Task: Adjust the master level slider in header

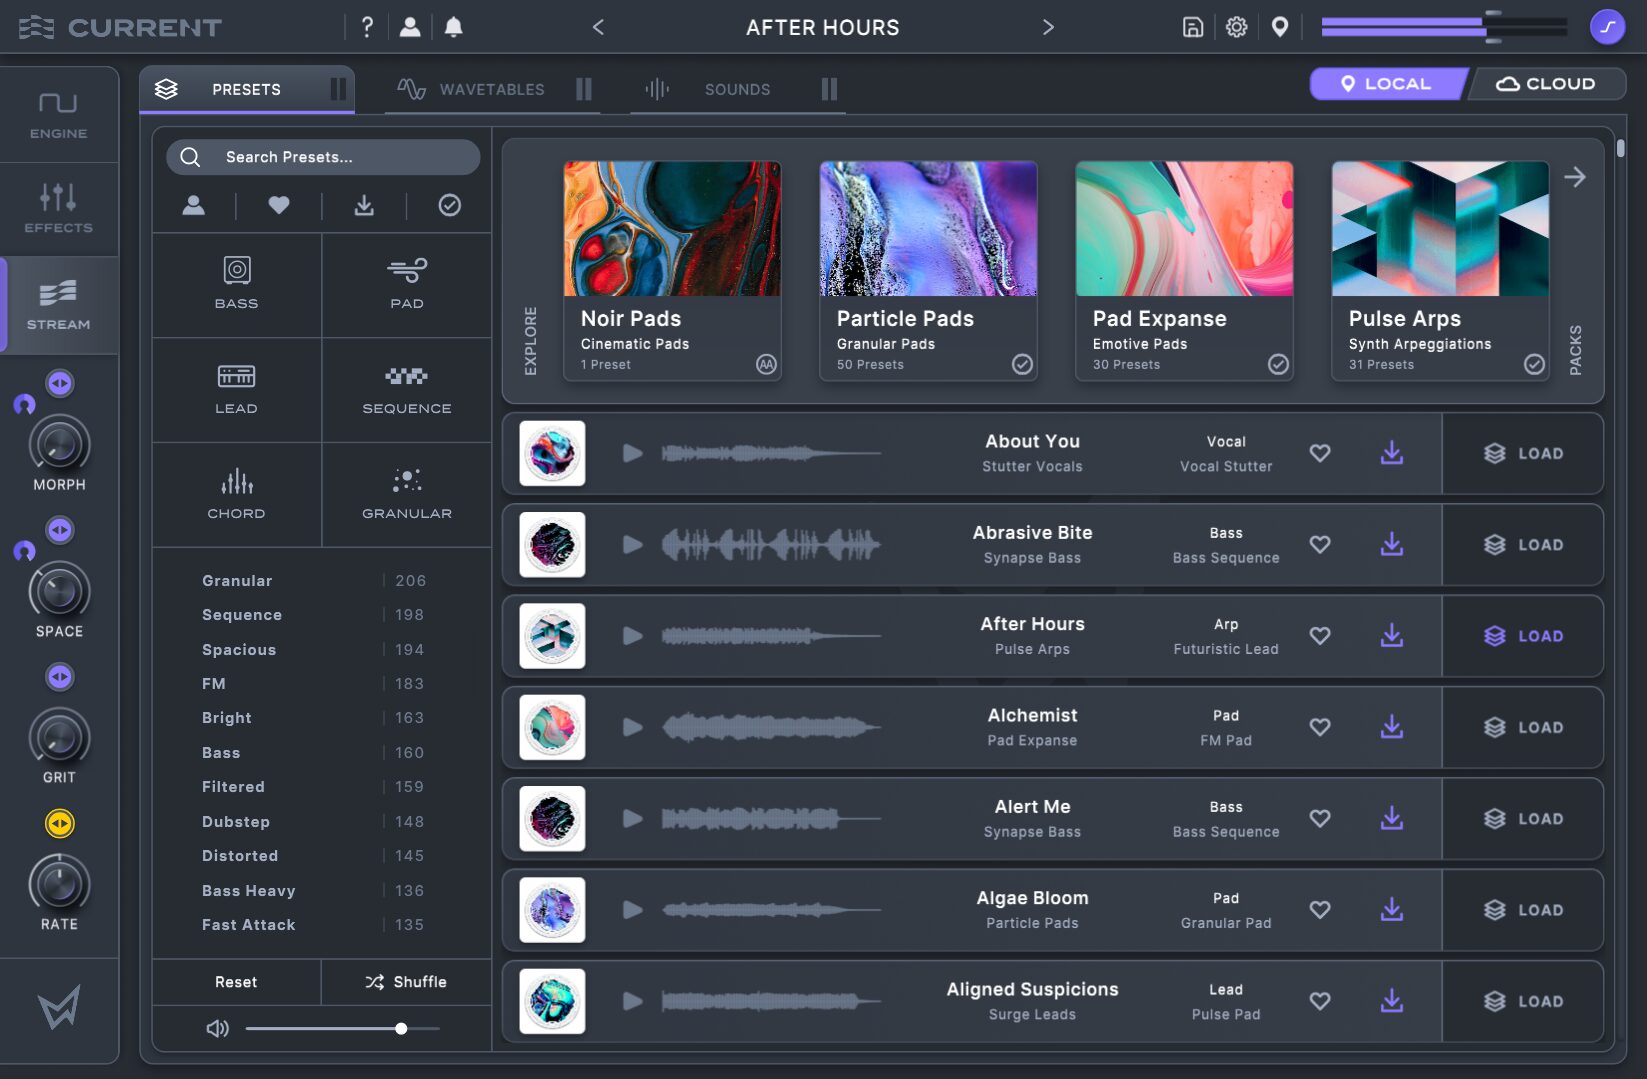Action: (1444, 27)
